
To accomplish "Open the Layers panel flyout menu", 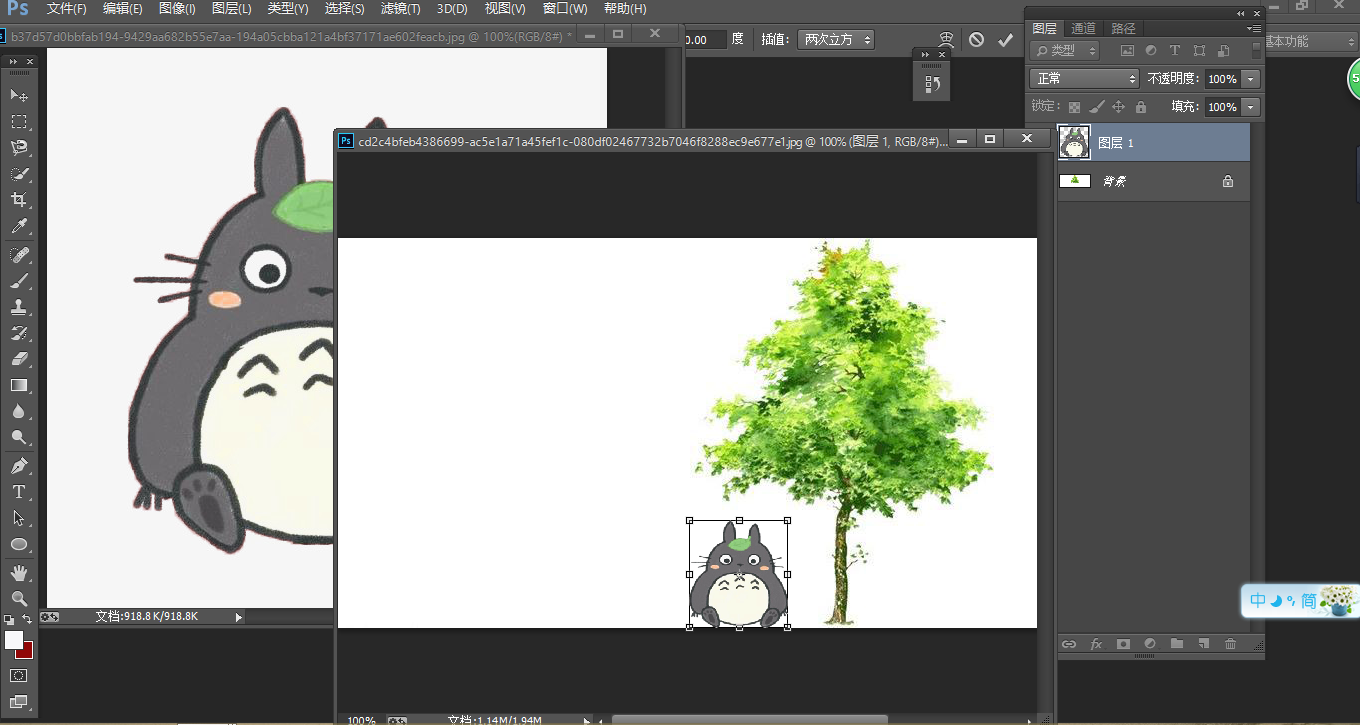I will [1254, 28].
